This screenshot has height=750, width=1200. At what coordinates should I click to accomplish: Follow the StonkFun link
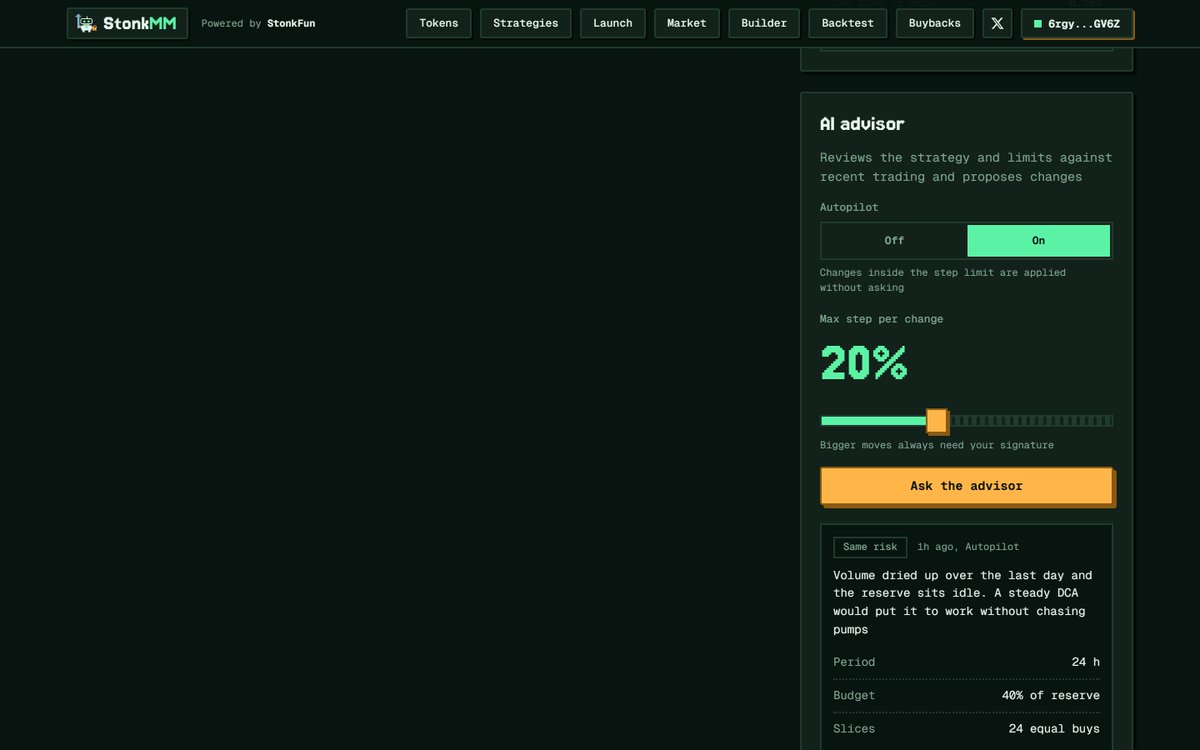291,23
